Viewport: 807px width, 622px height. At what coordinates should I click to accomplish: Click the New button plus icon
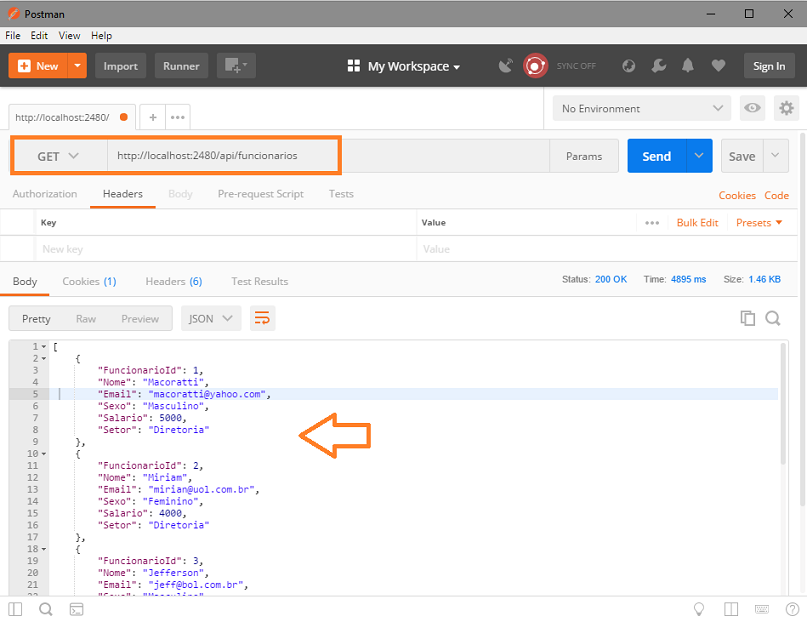[24, 66]
